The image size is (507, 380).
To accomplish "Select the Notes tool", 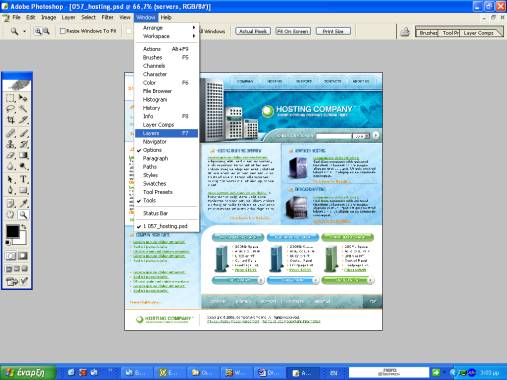I will point(11,203).
